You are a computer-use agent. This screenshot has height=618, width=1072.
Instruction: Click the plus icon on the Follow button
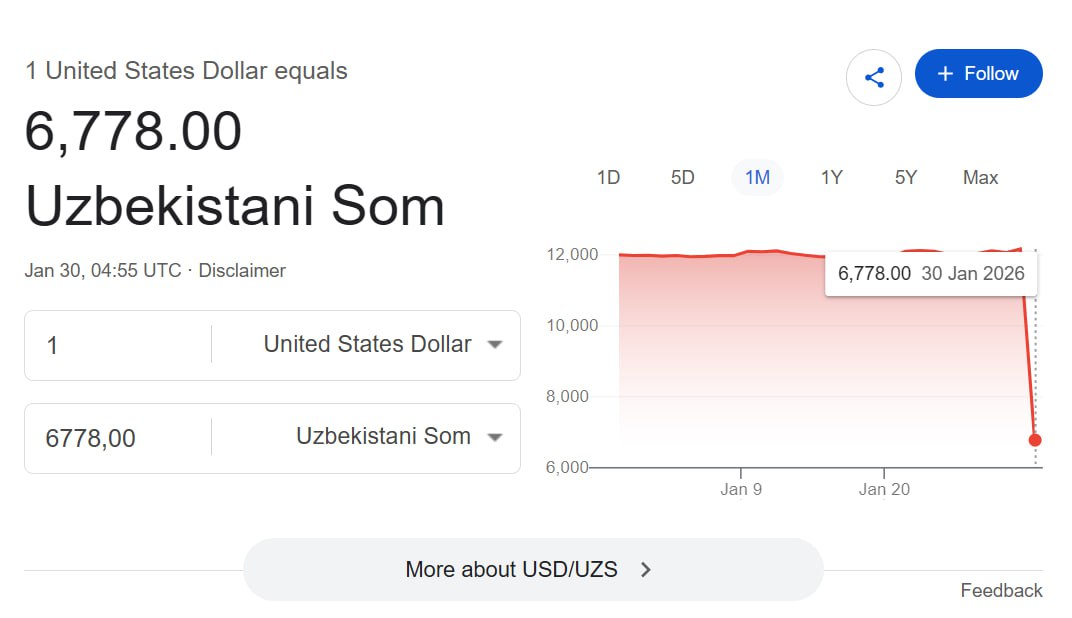(x=944, y=73)
